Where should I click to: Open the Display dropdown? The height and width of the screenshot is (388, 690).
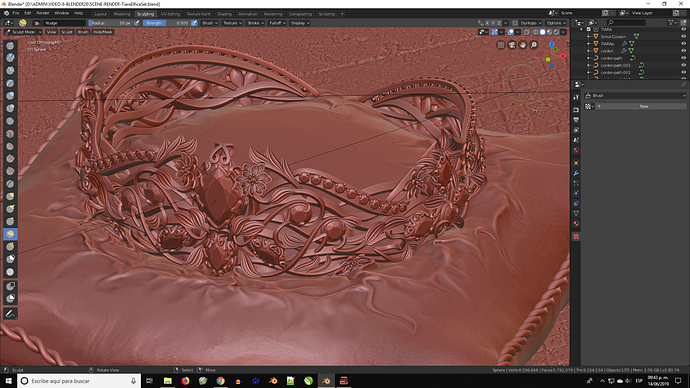[x=300, y=23]
